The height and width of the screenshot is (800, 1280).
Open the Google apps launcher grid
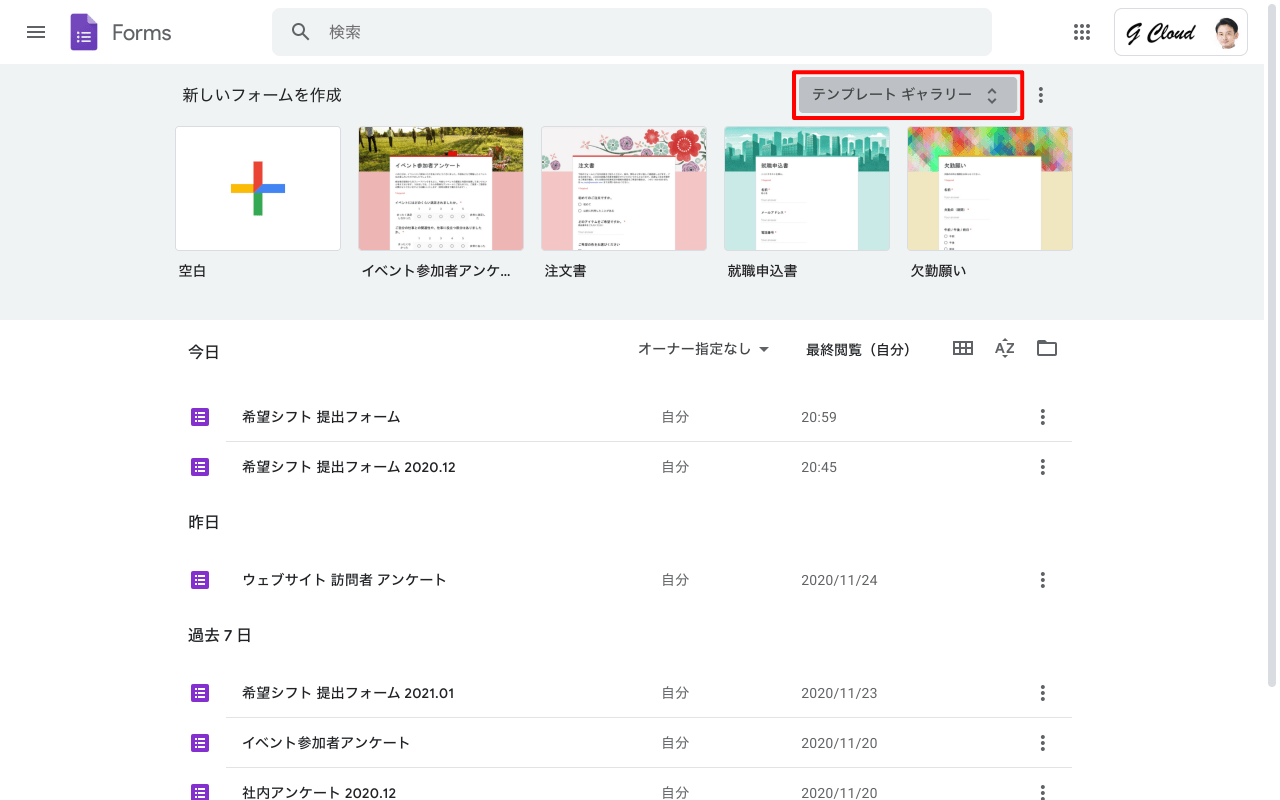1081,32
